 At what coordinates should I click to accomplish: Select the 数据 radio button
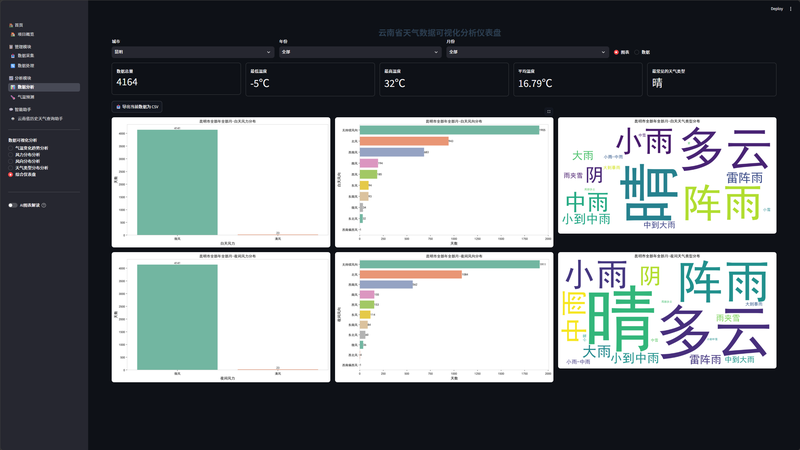tap(637, 52)
